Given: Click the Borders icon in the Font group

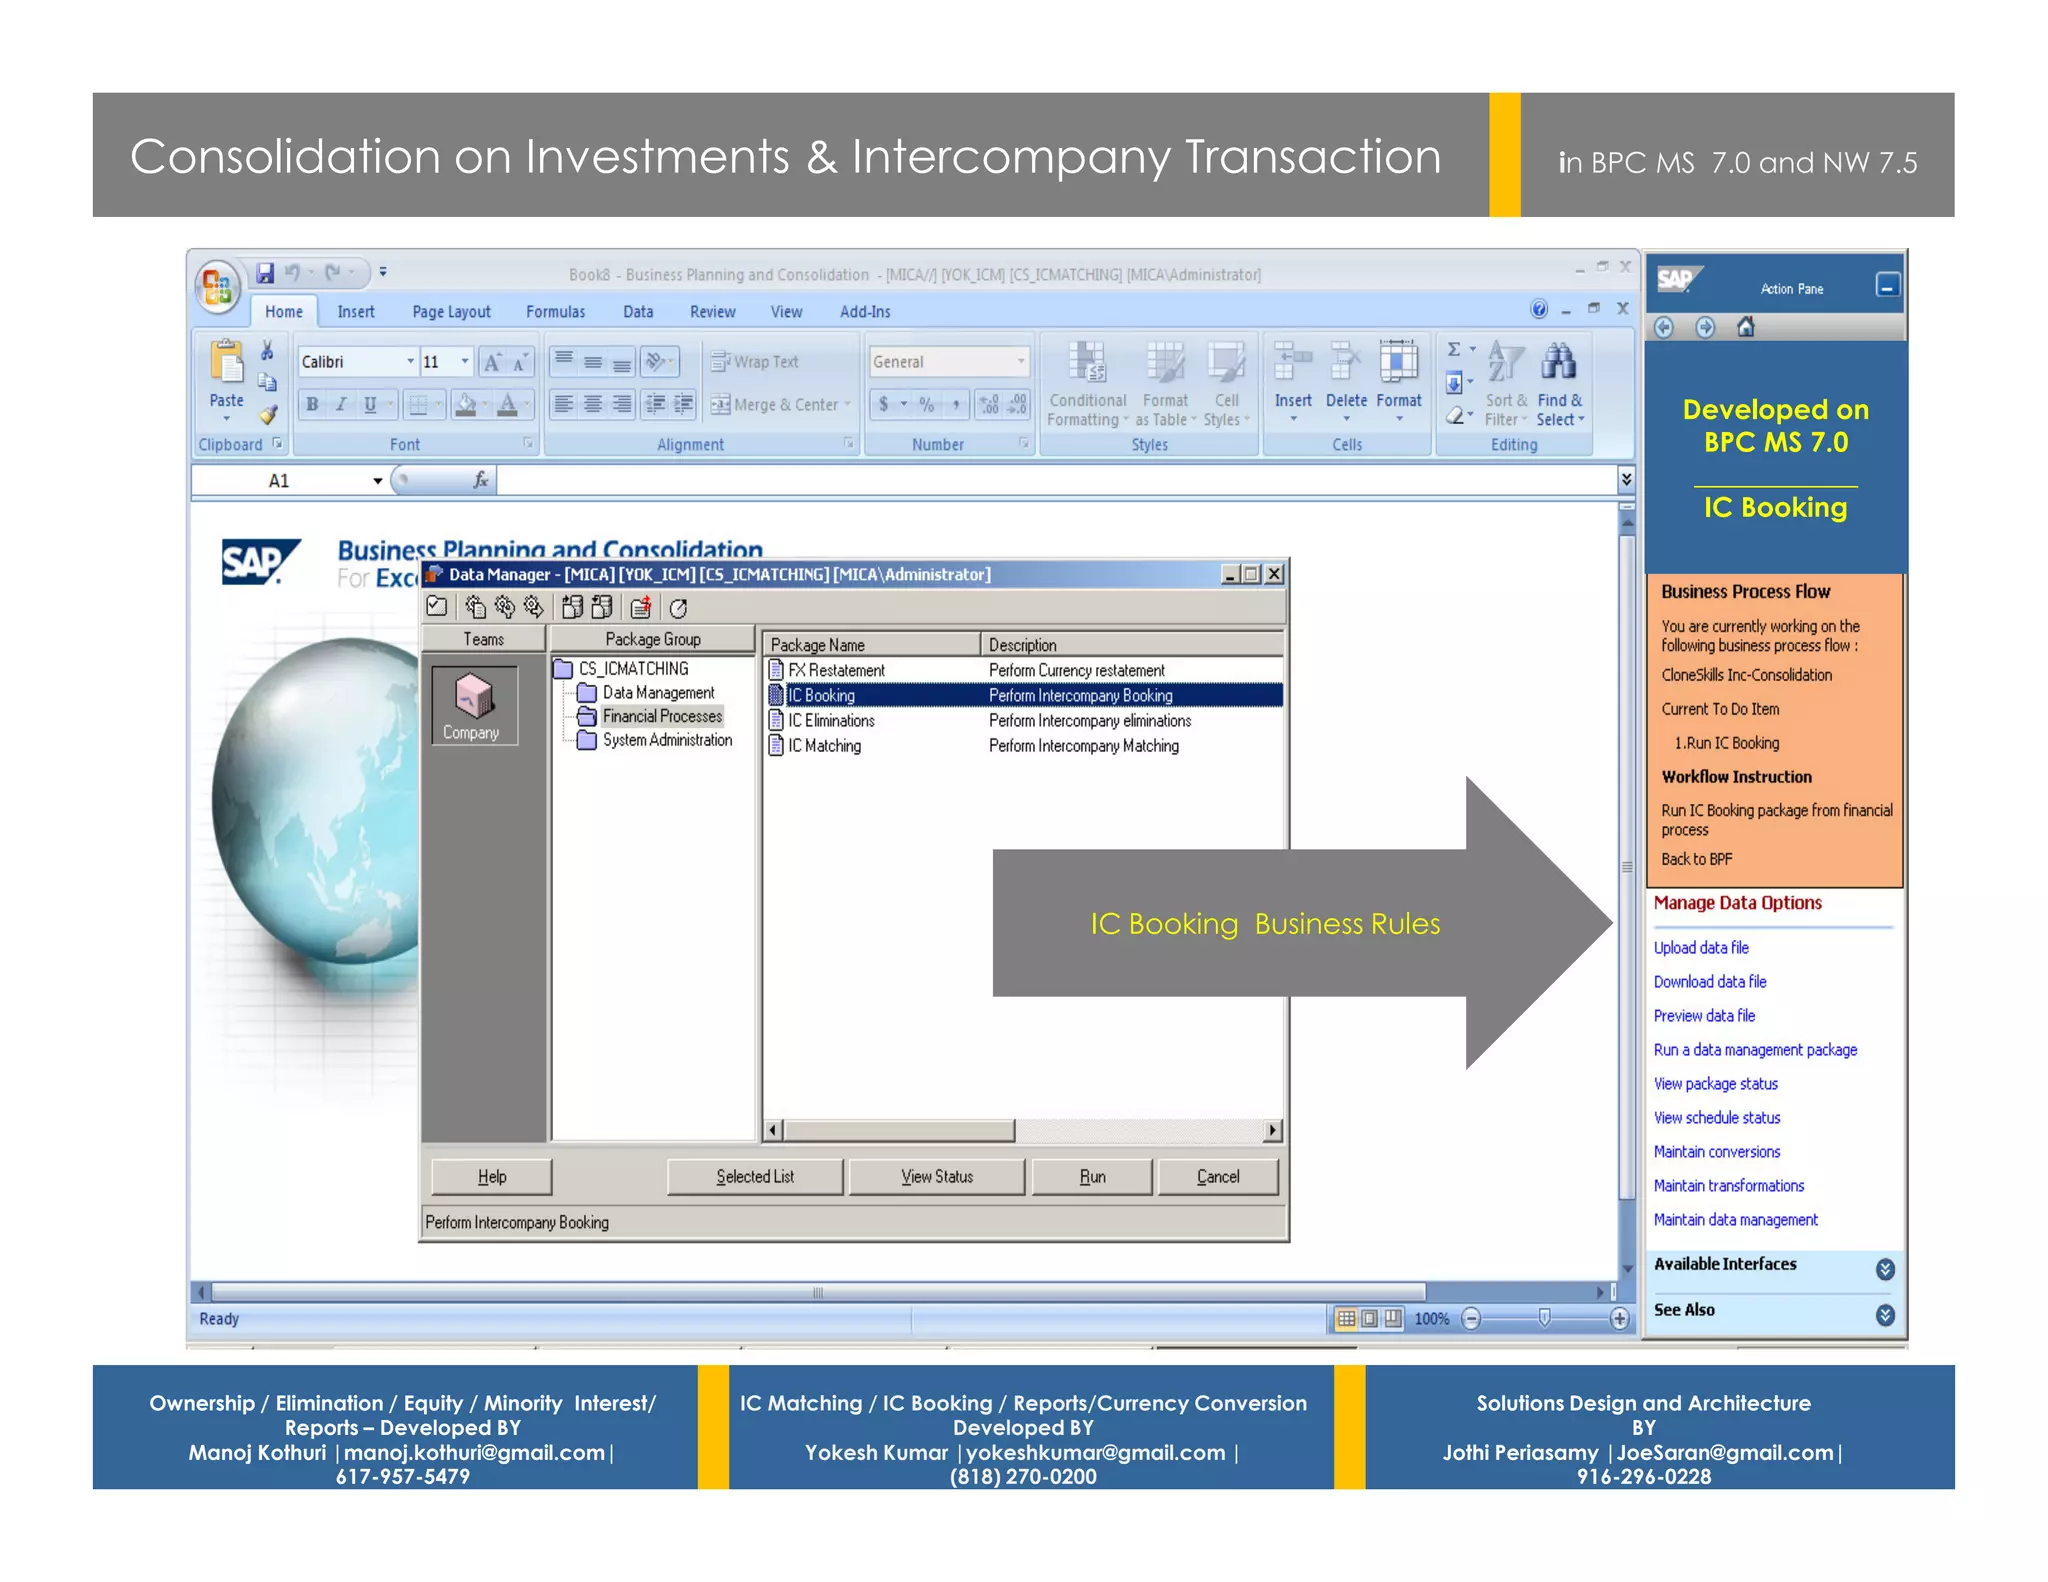Looking at the screenshot, I should tap(418, 404).
